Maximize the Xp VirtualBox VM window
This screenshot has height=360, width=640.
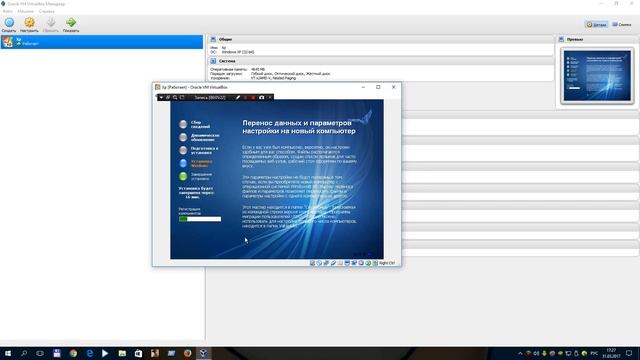click(378, 87)
